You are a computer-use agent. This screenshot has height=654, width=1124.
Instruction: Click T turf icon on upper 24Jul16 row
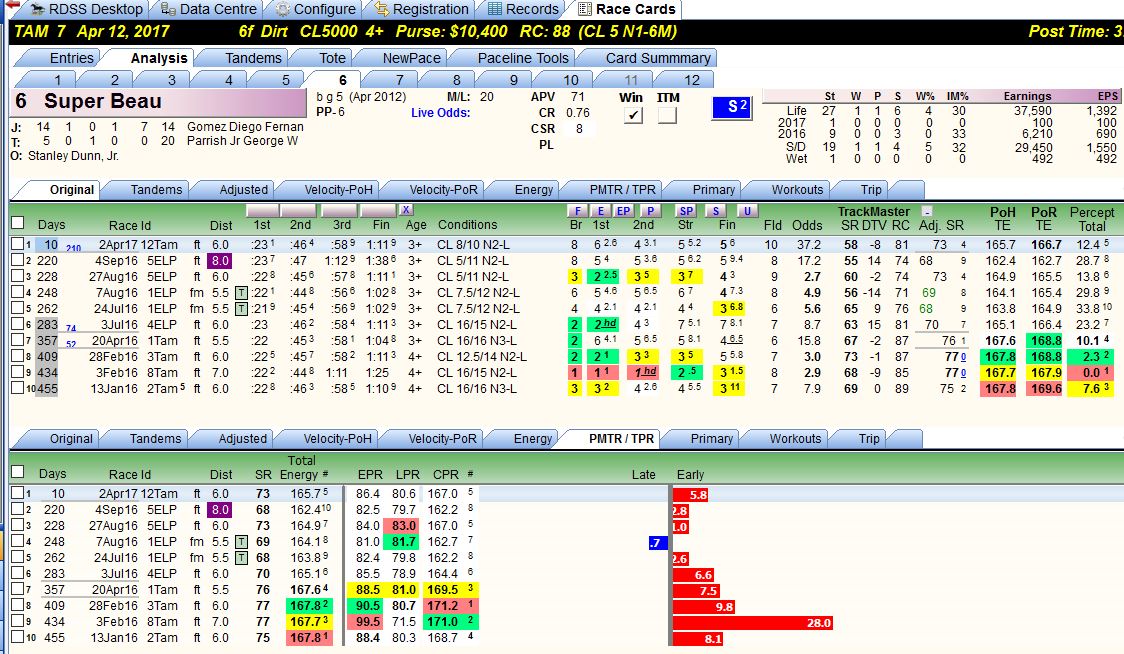242,308
